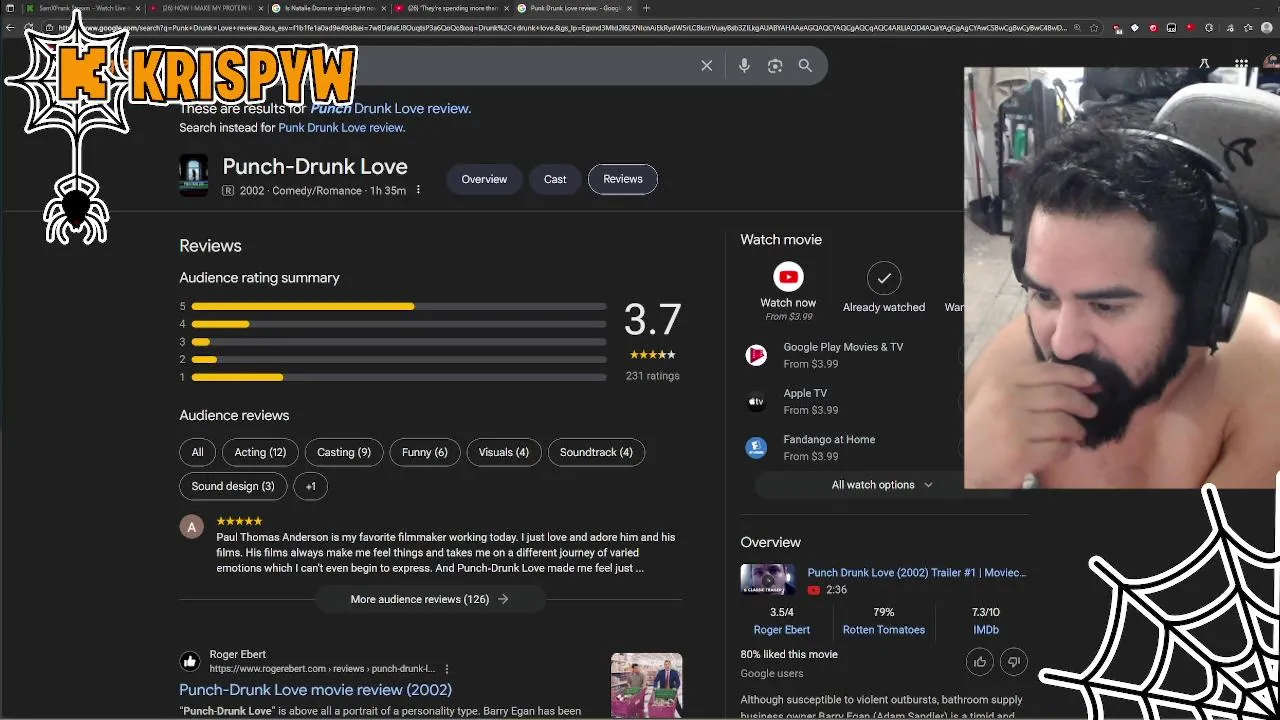This screenshot has width=1280, height=720.
Task: Select the All reviews filter chip
Action: coord(197,452)
